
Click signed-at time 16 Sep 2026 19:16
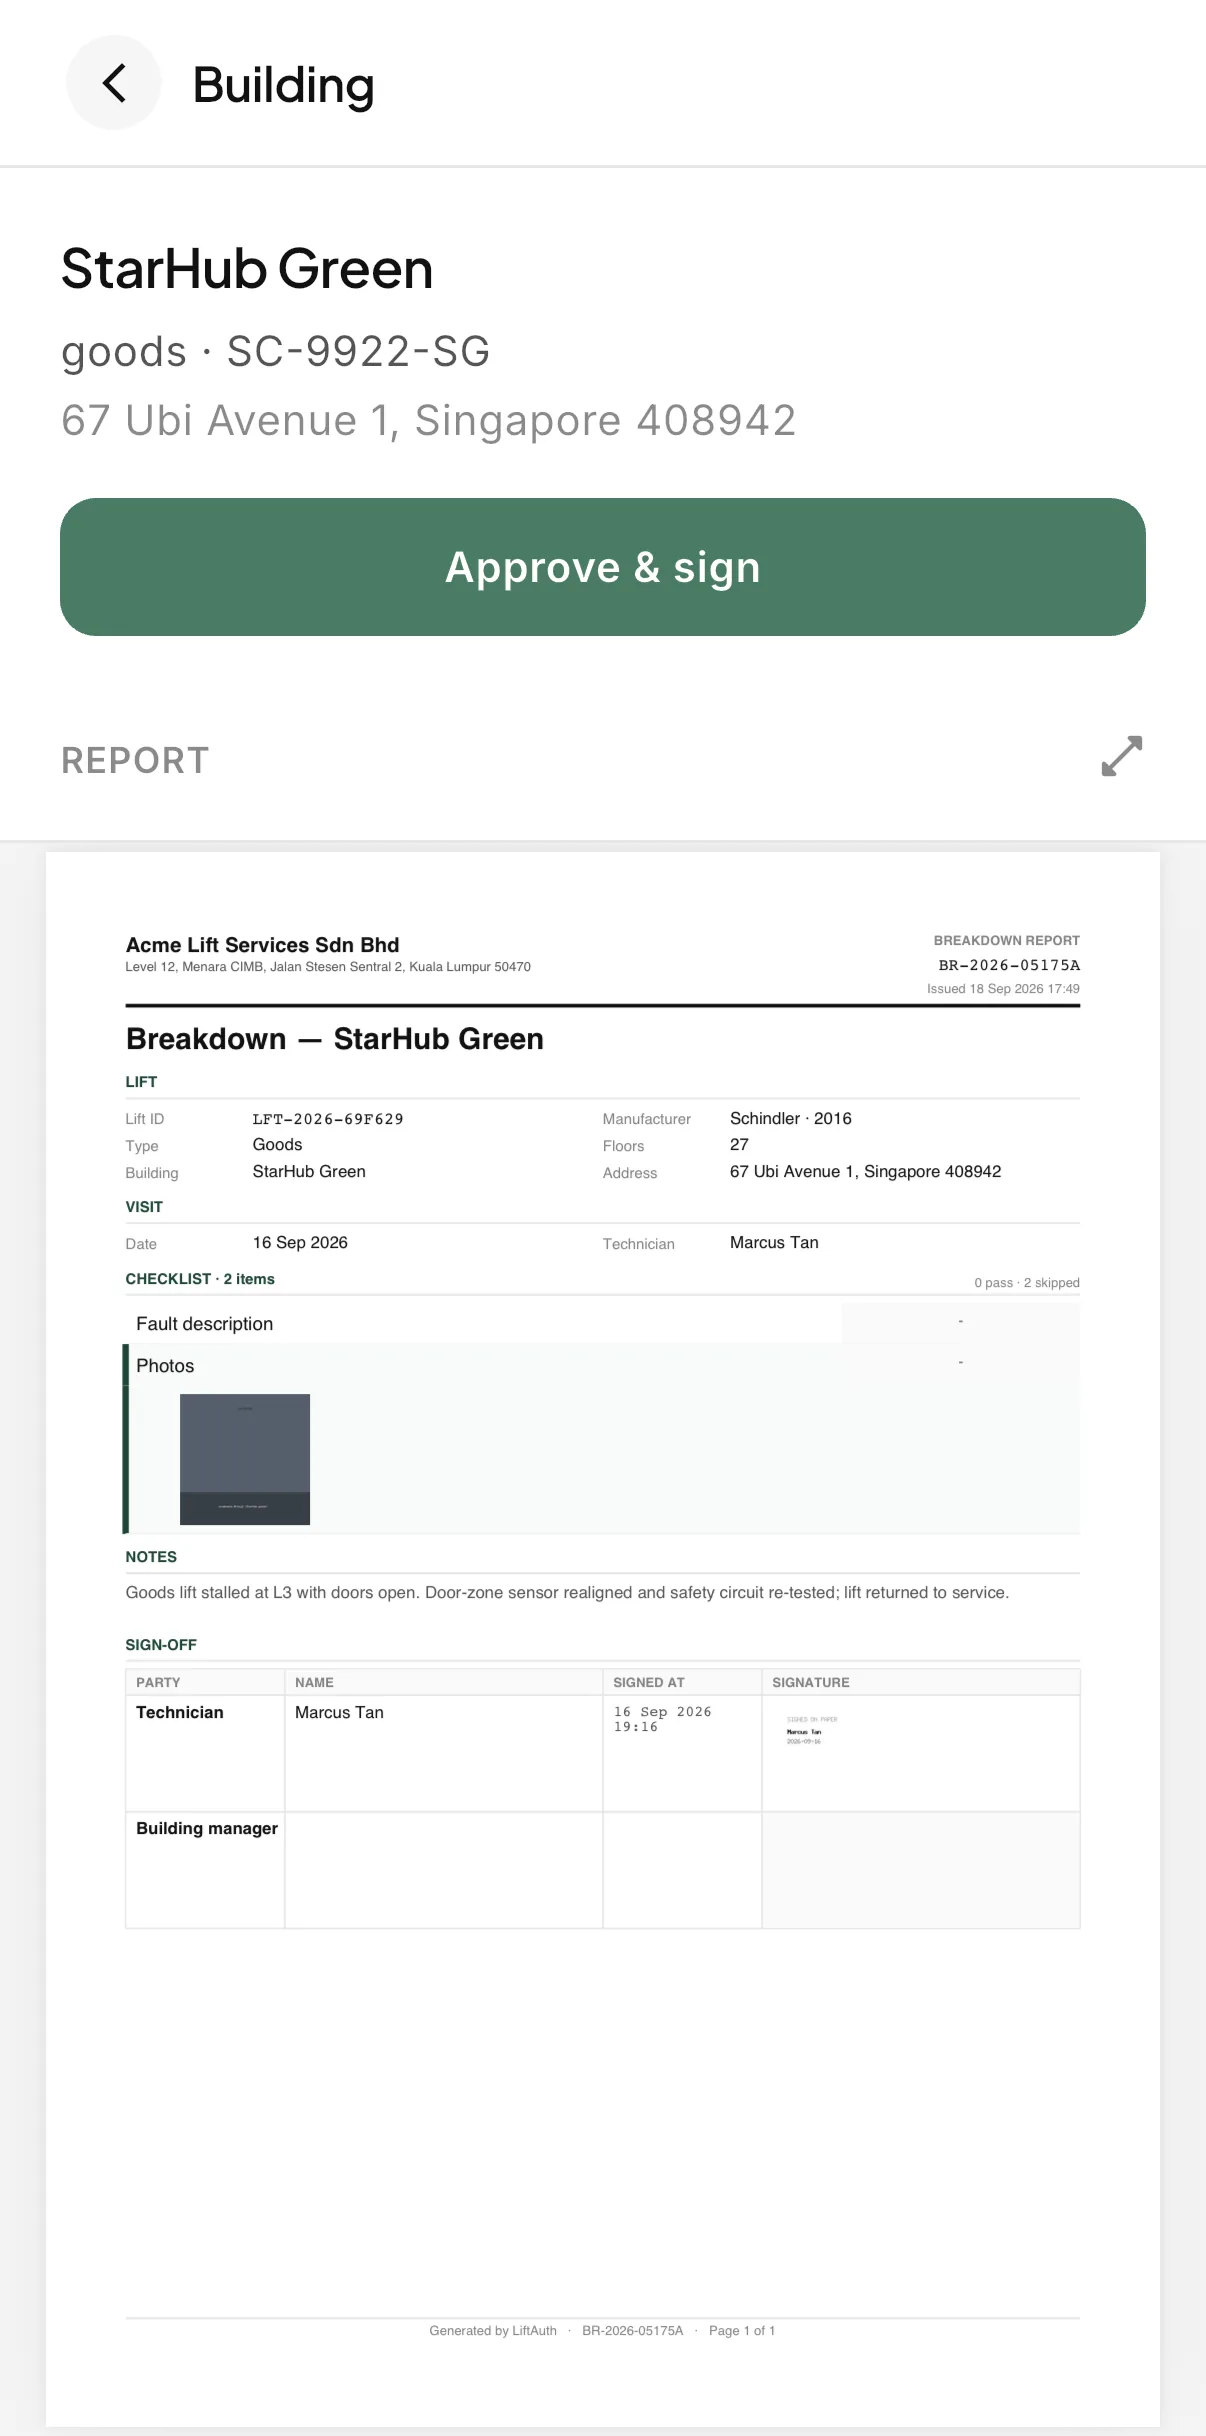pyautogui.click(x=662, y=1719)
